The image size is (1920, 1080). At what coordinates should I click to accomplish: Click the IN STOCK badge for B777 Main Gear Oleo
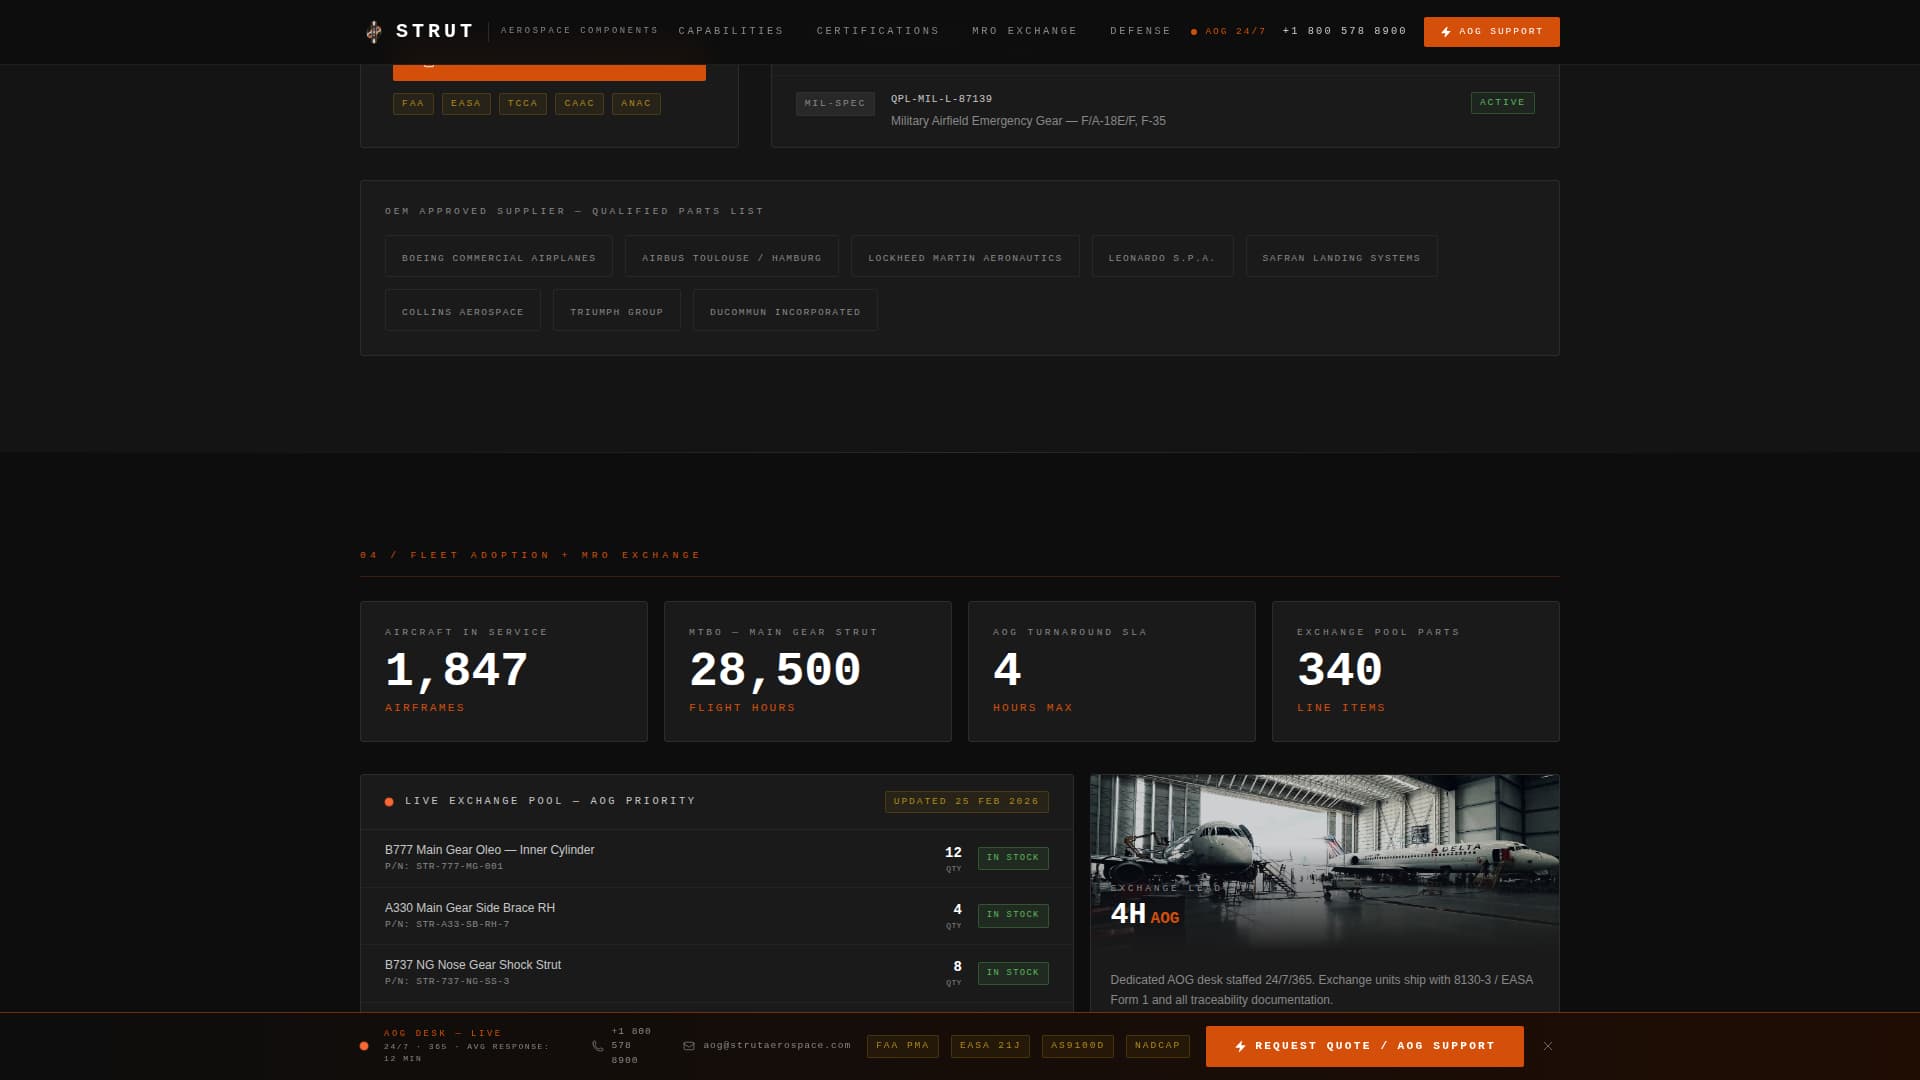(1013, 858)
